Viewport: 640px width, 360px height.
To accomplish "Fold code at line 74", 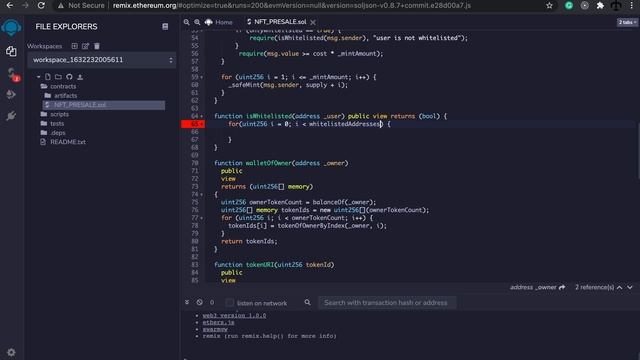I will (x=202, y=194).
